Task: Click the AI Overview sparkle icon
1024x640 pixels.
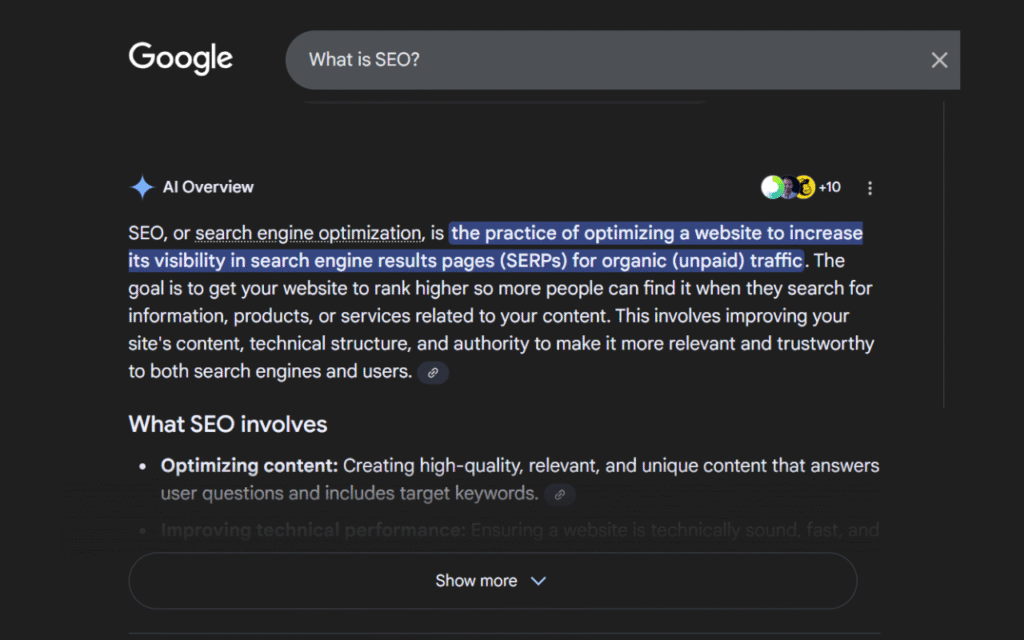Action: (x=142, y=187)
